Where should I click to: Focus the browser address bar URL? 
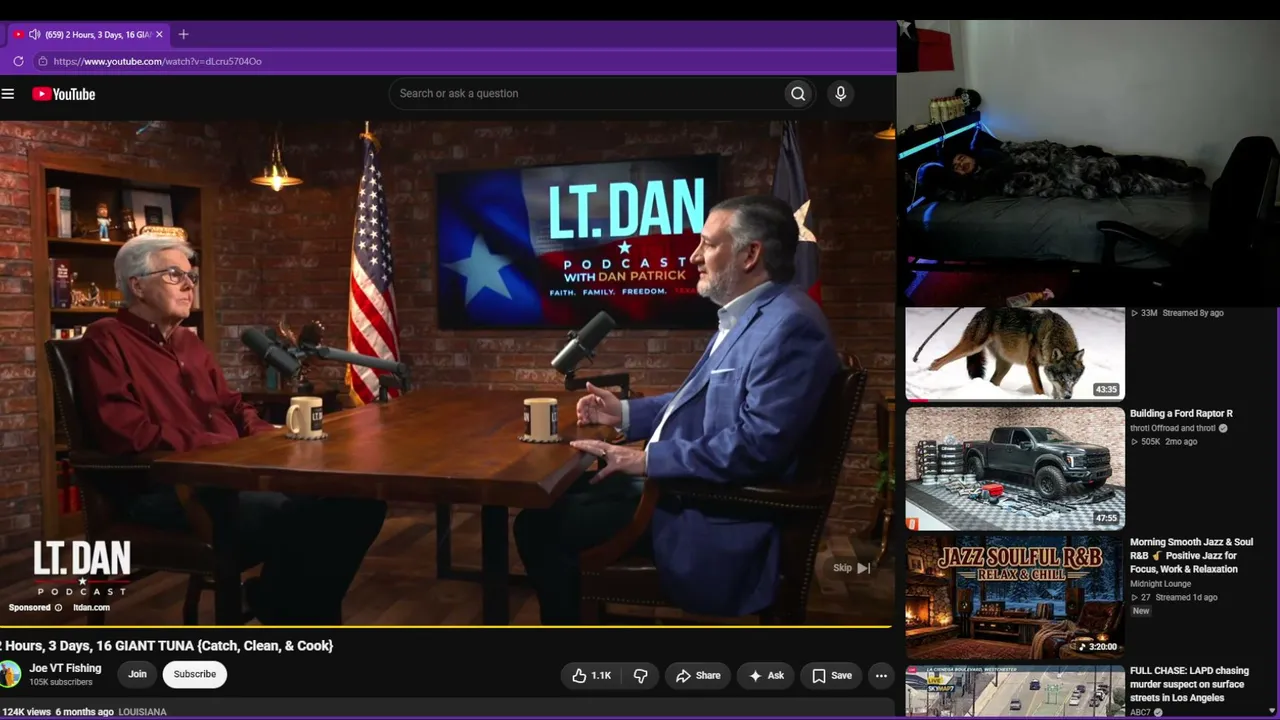tap(158, 61)
